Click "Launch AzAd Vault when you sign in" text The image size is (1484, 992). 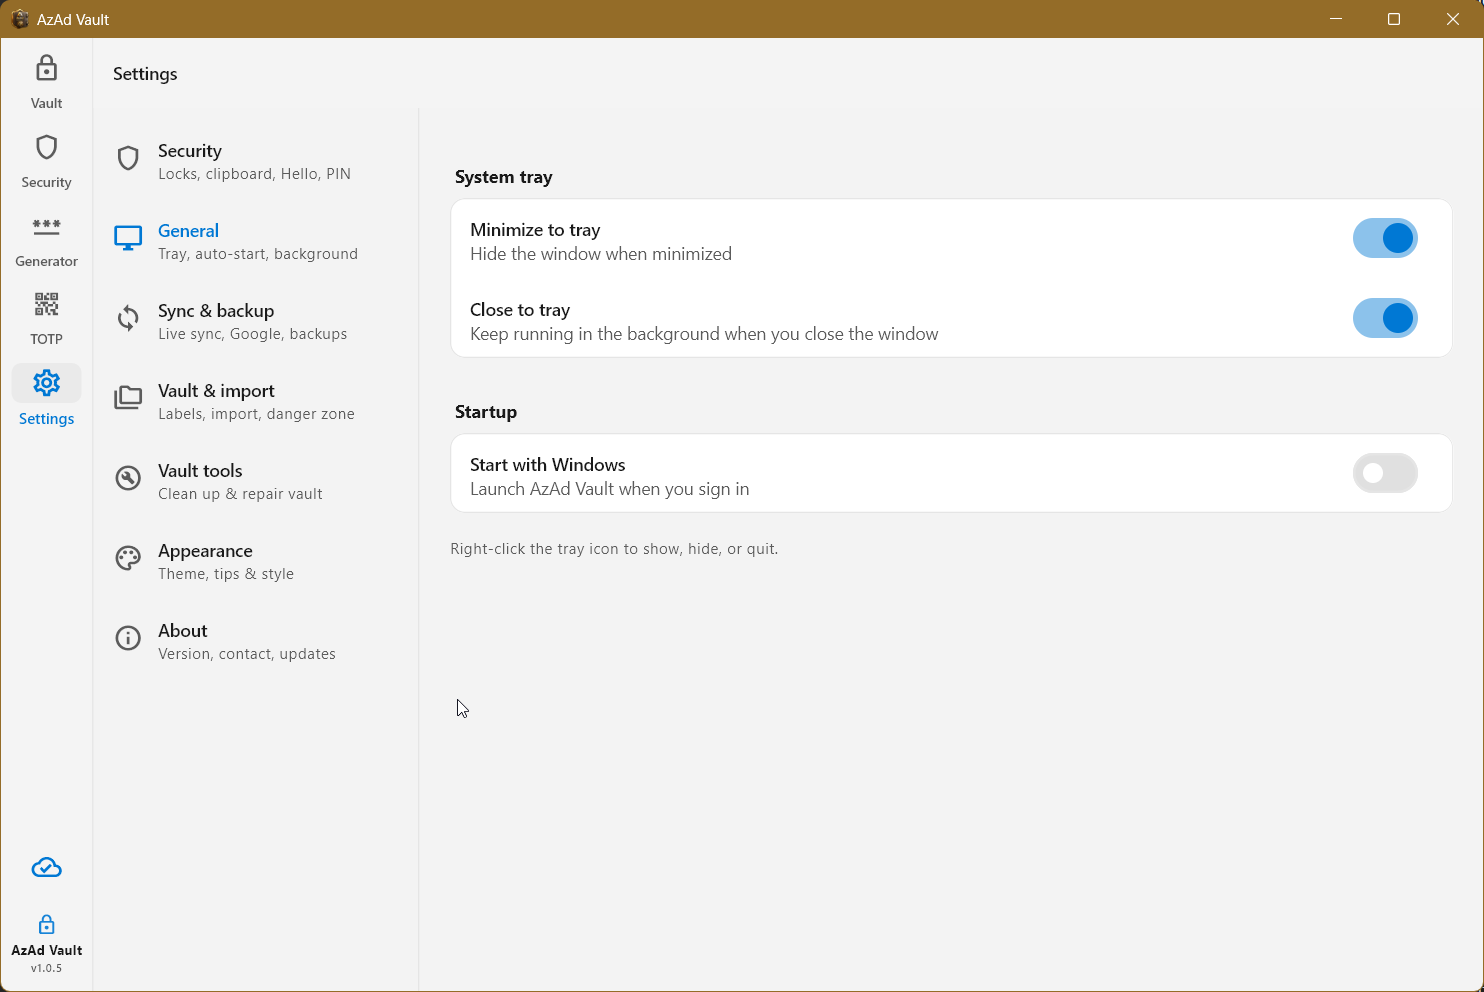610,489
